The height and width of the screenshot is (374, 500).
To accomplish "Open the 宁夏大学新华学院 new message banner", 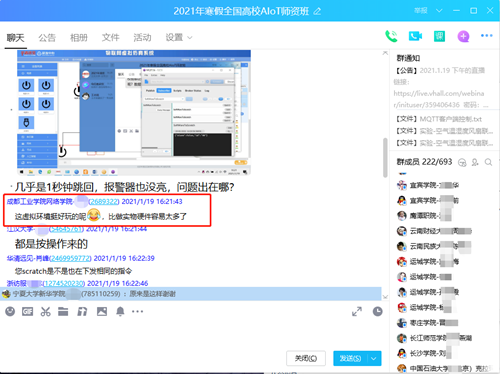I will pyautogui.click(x=191, y=294).
